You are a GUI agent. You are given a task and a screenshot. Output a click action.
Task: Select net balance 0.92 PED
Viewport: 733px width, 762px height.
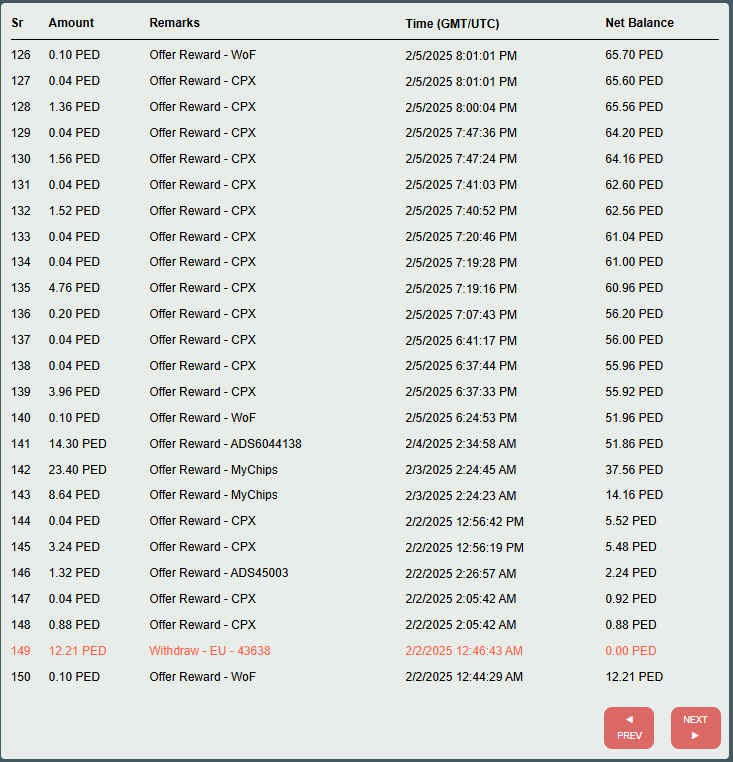pyautogui.click(x=631, y=599)
